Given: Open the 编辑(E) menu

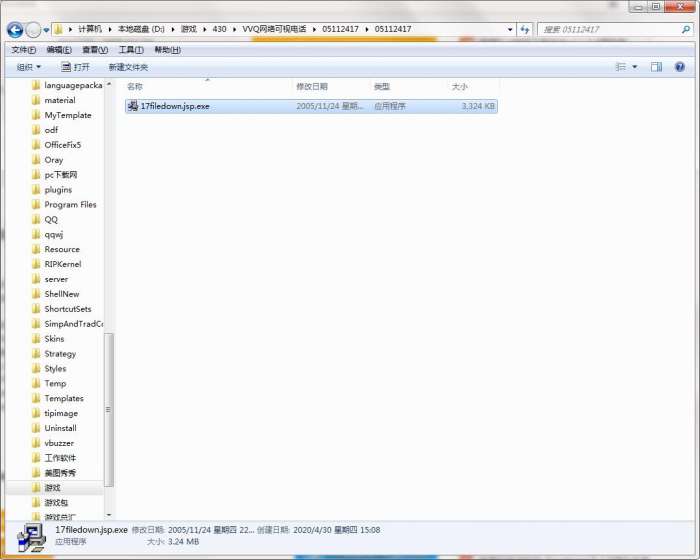Looking at the screenshot, I should coord(59,50).
